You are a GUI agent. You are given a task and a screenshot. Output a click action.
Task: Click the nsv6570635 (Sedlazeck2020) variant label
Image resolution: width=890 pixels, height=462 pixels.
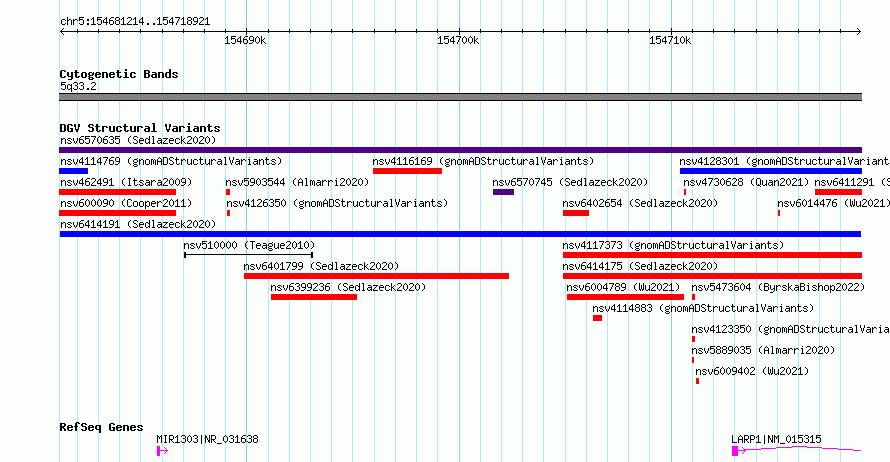tap(138, 140)
